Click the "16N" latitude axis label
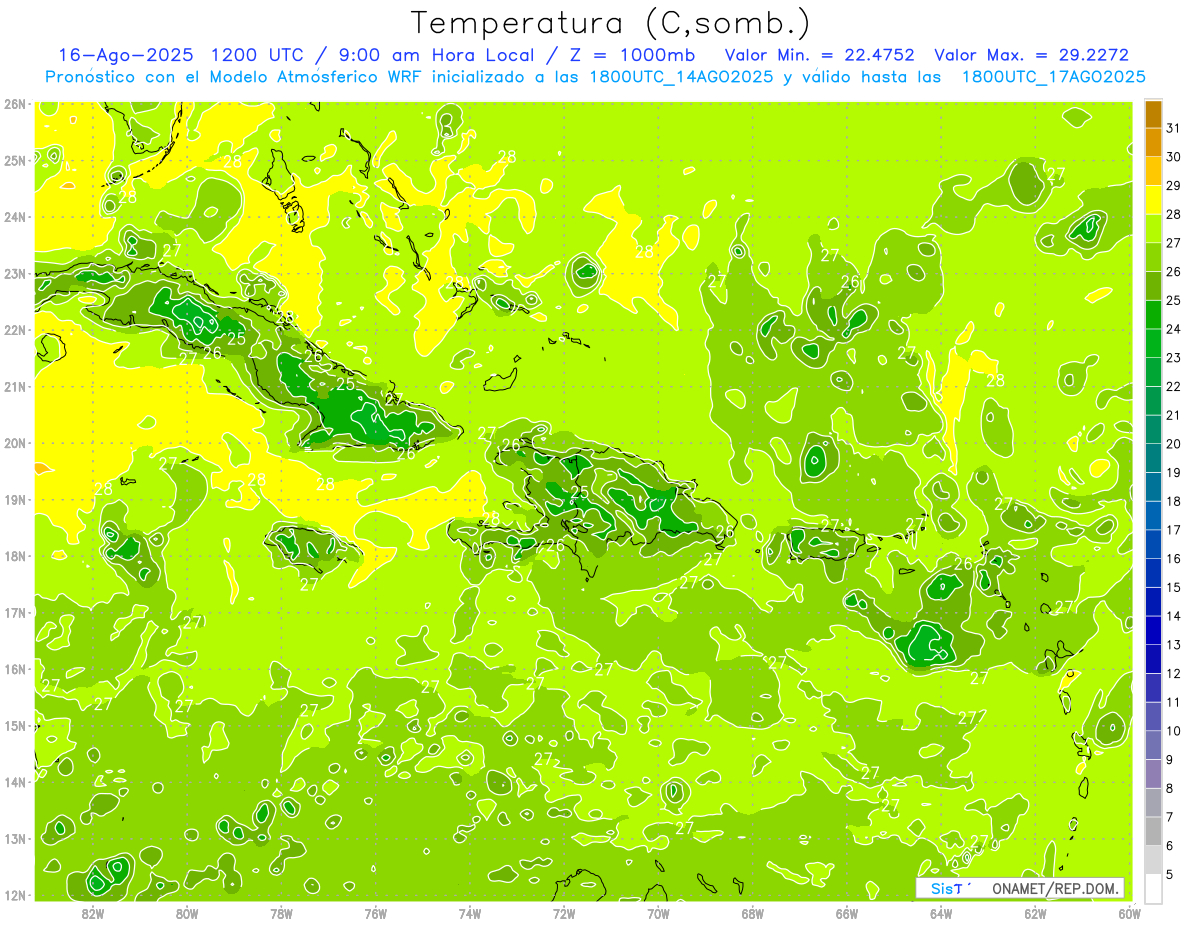Viewport: 1200px width, 927px height. 14,669
